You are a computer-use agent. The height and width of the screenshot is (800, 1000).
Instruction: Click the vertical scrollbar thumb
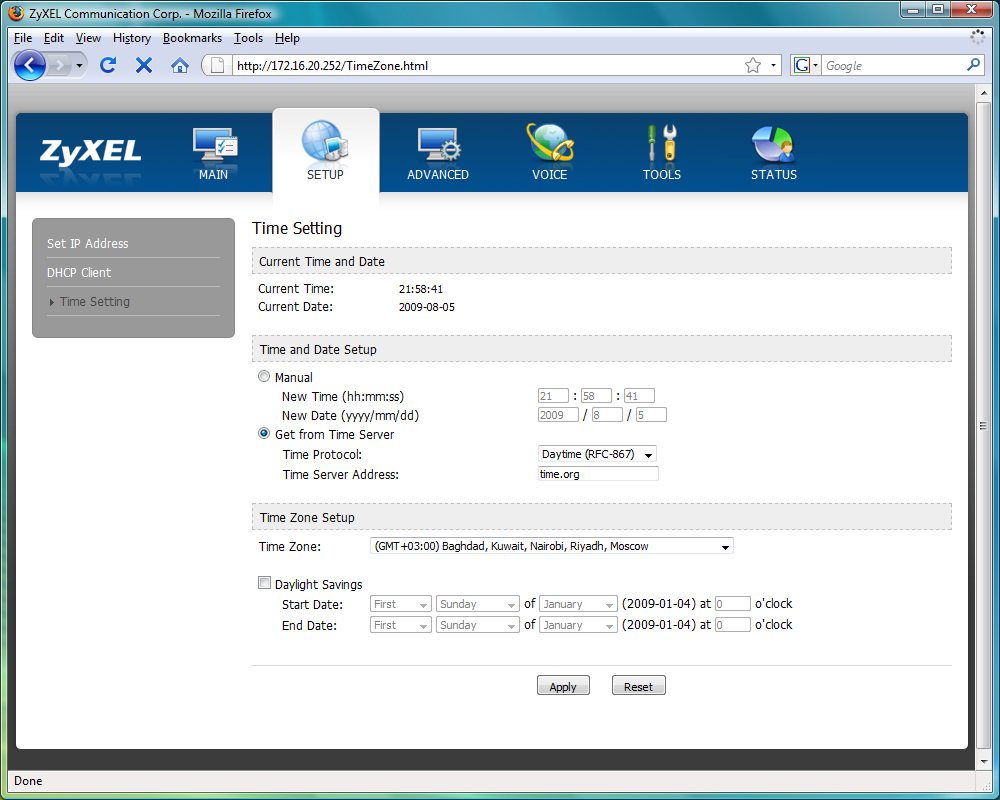[x=983, y=426]
